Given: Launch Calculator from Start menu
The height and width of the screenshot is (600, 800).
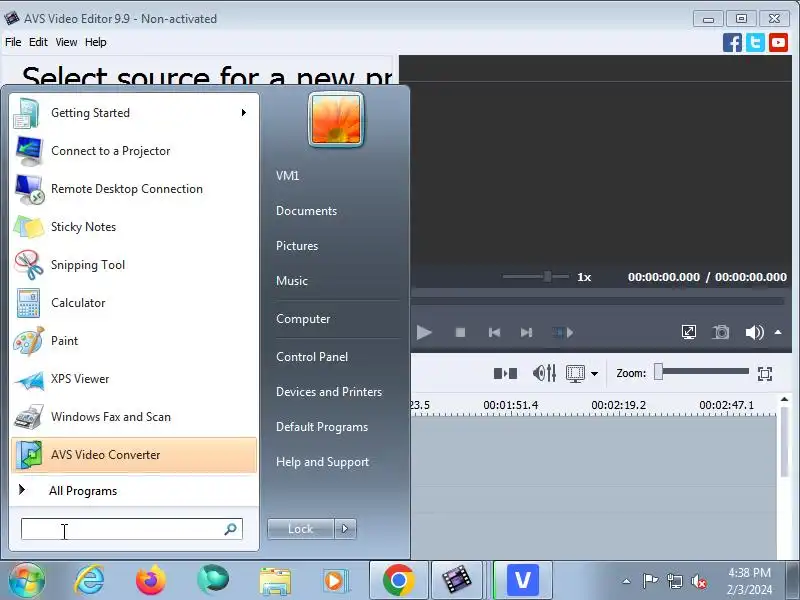Looking at the screenshot, I should click(x=133, y=303).
